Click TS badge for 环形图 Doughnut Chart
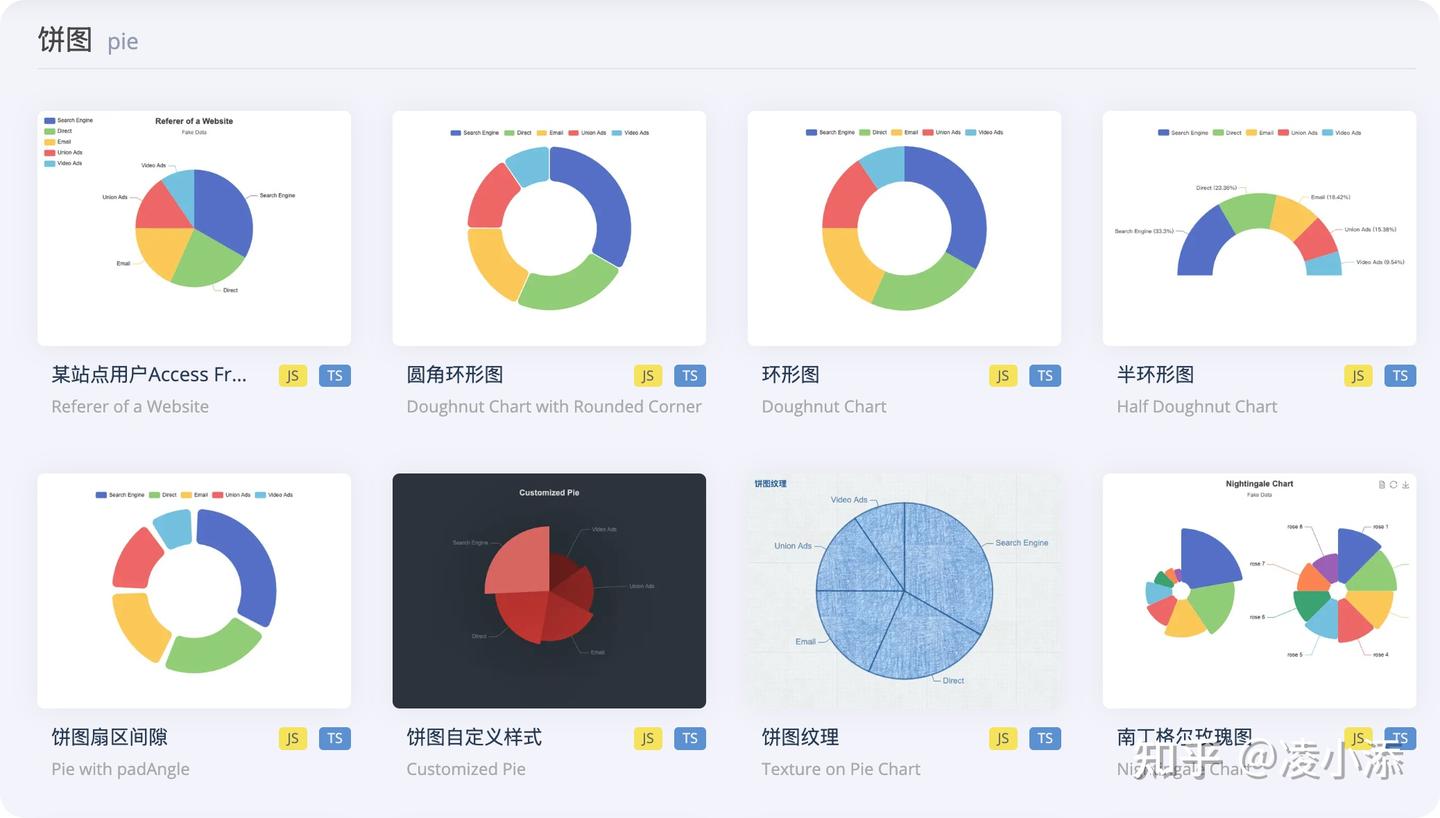 pyautogui.click(x=1045, y=376)
